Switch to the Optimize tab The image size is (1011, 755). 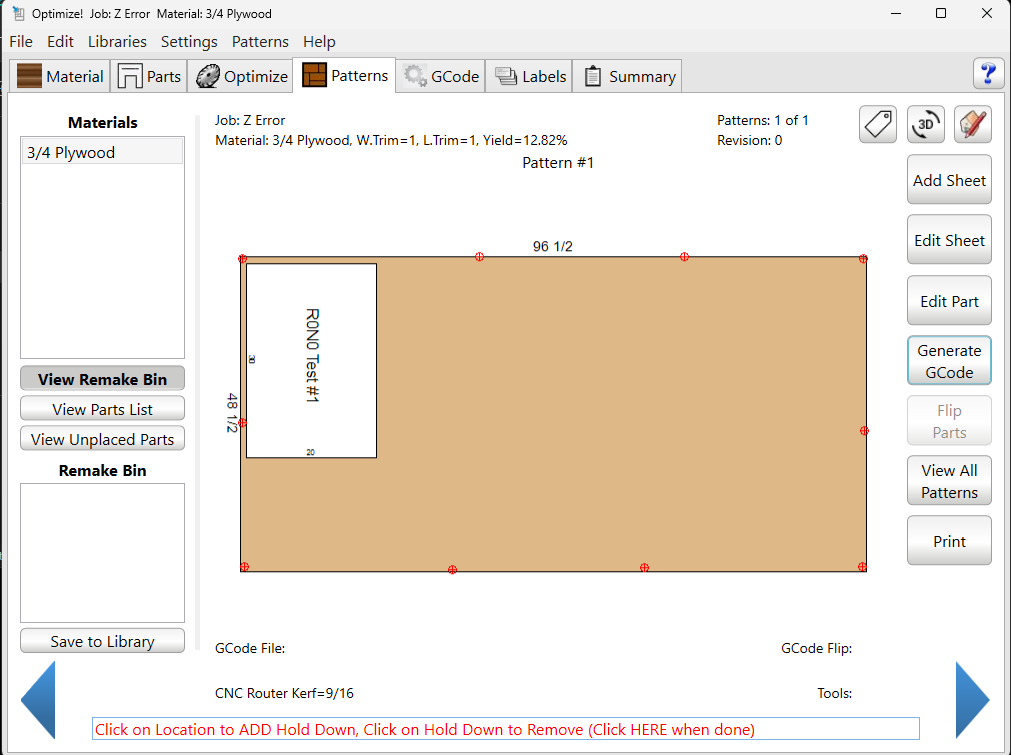click(242, 77)
